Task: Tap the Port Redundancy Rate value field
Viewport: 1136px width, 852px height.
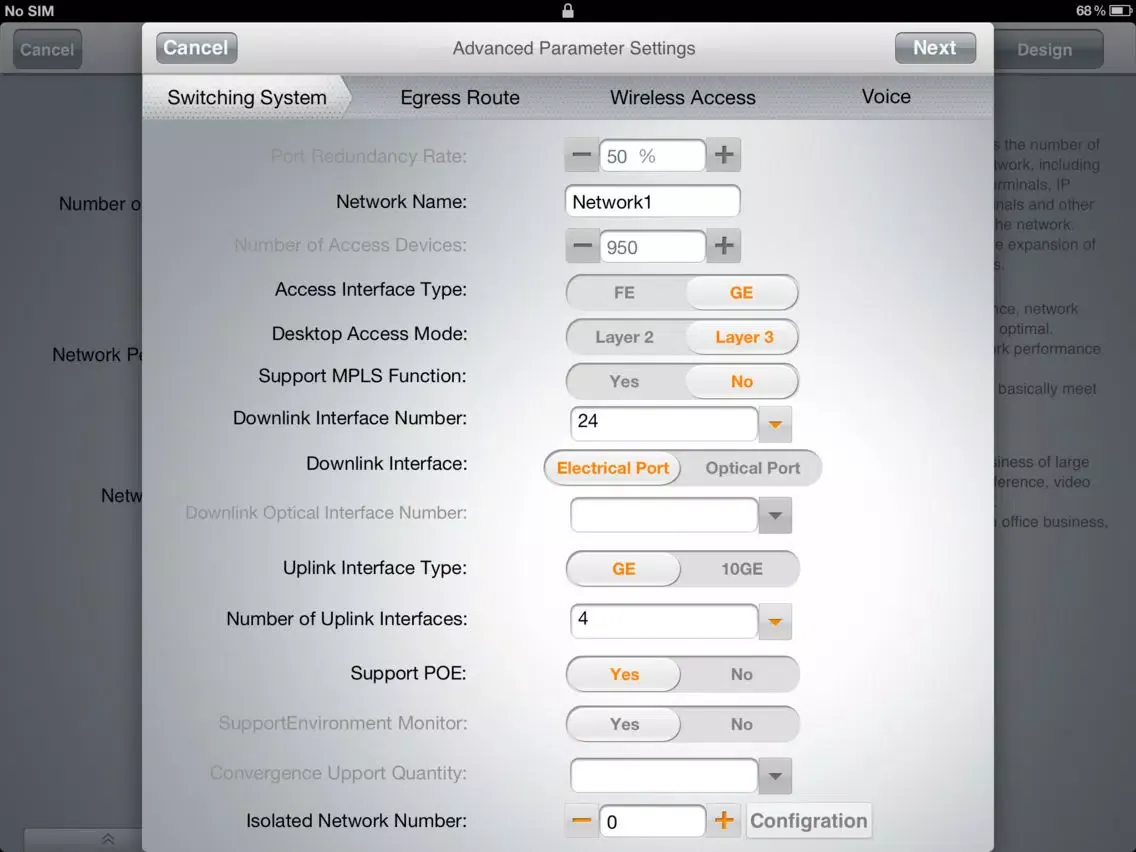Action: 652,155
